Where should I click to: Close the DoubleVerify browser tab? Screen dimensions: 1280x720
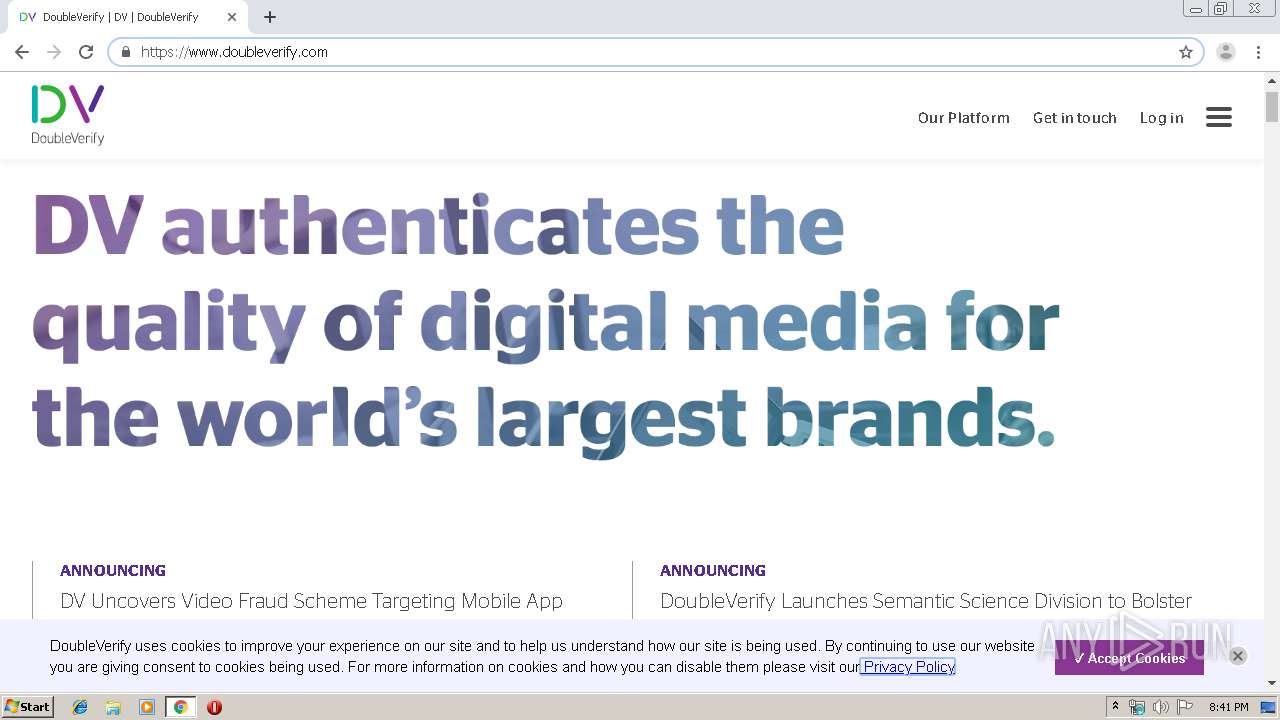[232, 17]
